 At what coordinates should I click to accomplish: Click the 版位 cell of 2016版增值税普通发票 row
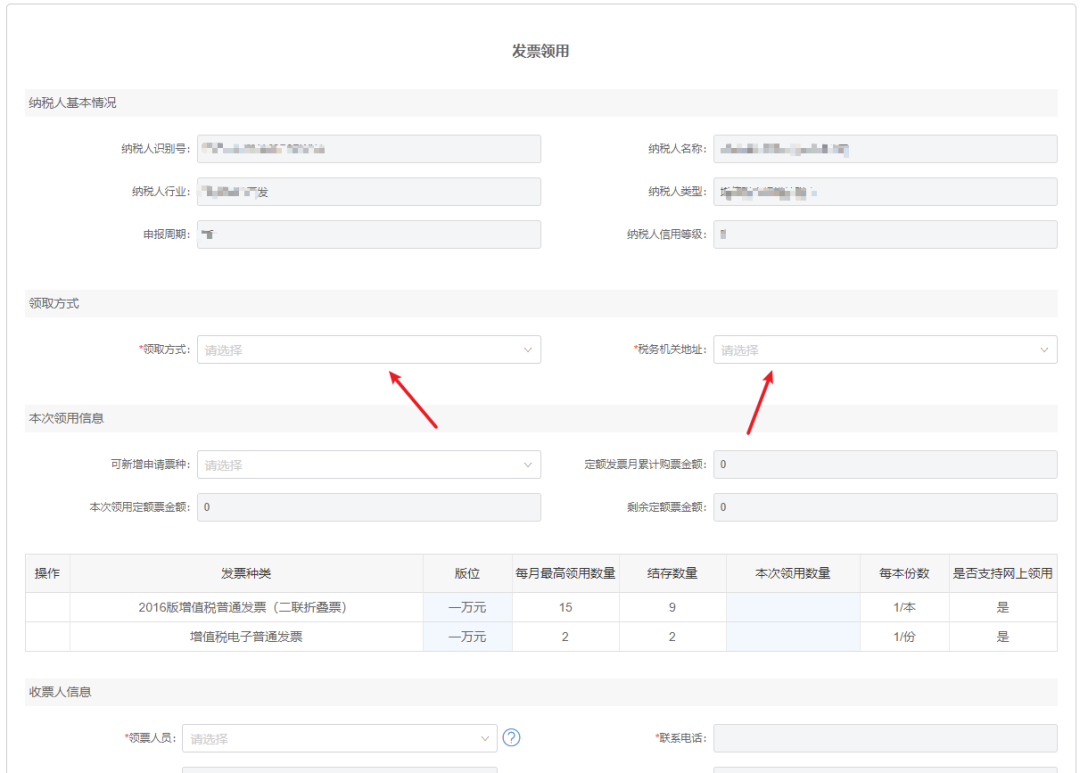coord(468,608)
